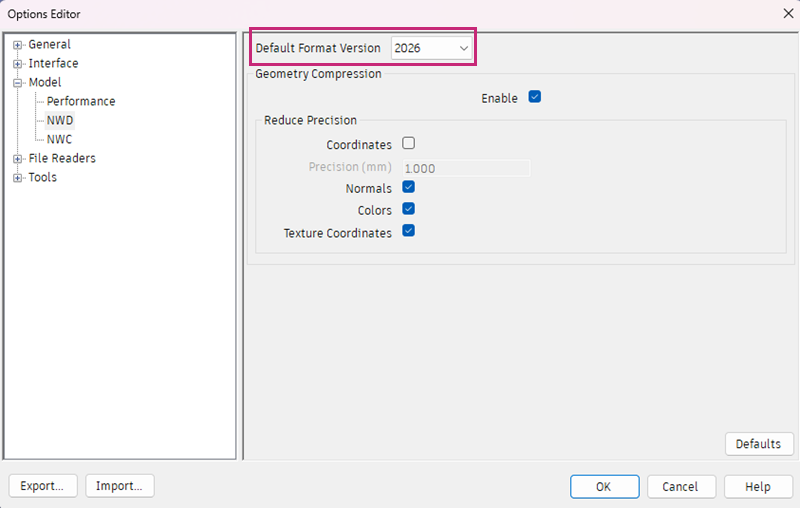Click the Defaults button

coord(759,444)
